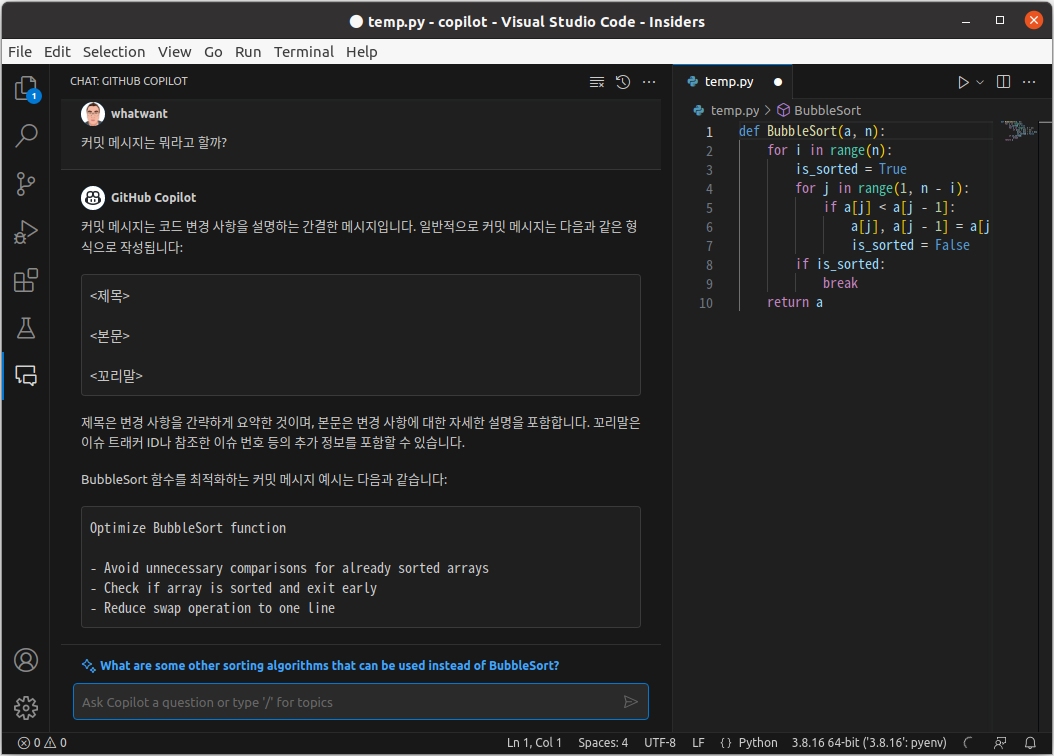
Task: Click the 'def BubbleSort(a, n):' line
Action: point(811,131)
